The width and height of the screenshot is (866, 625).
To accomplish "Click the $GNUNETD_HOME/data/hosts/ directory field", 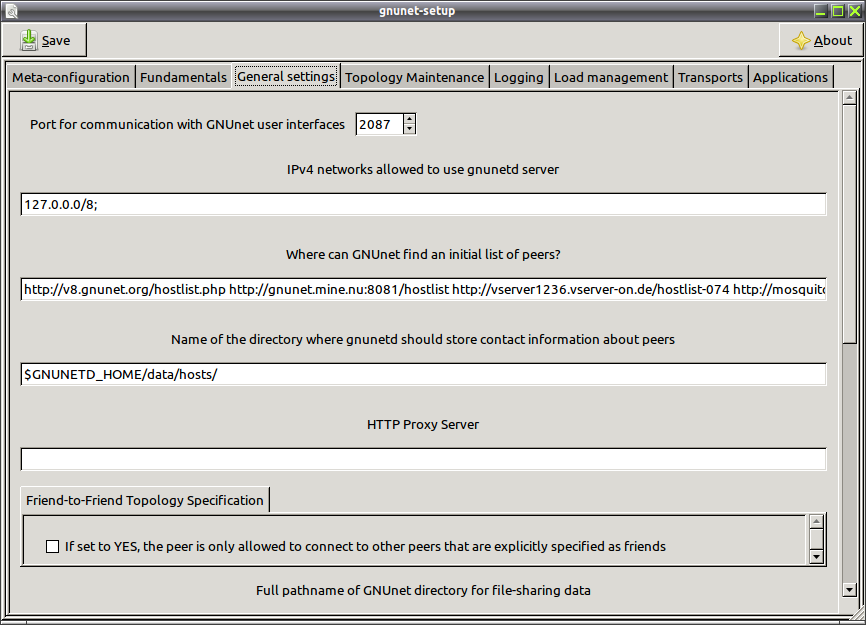I will tap(424, 374).
